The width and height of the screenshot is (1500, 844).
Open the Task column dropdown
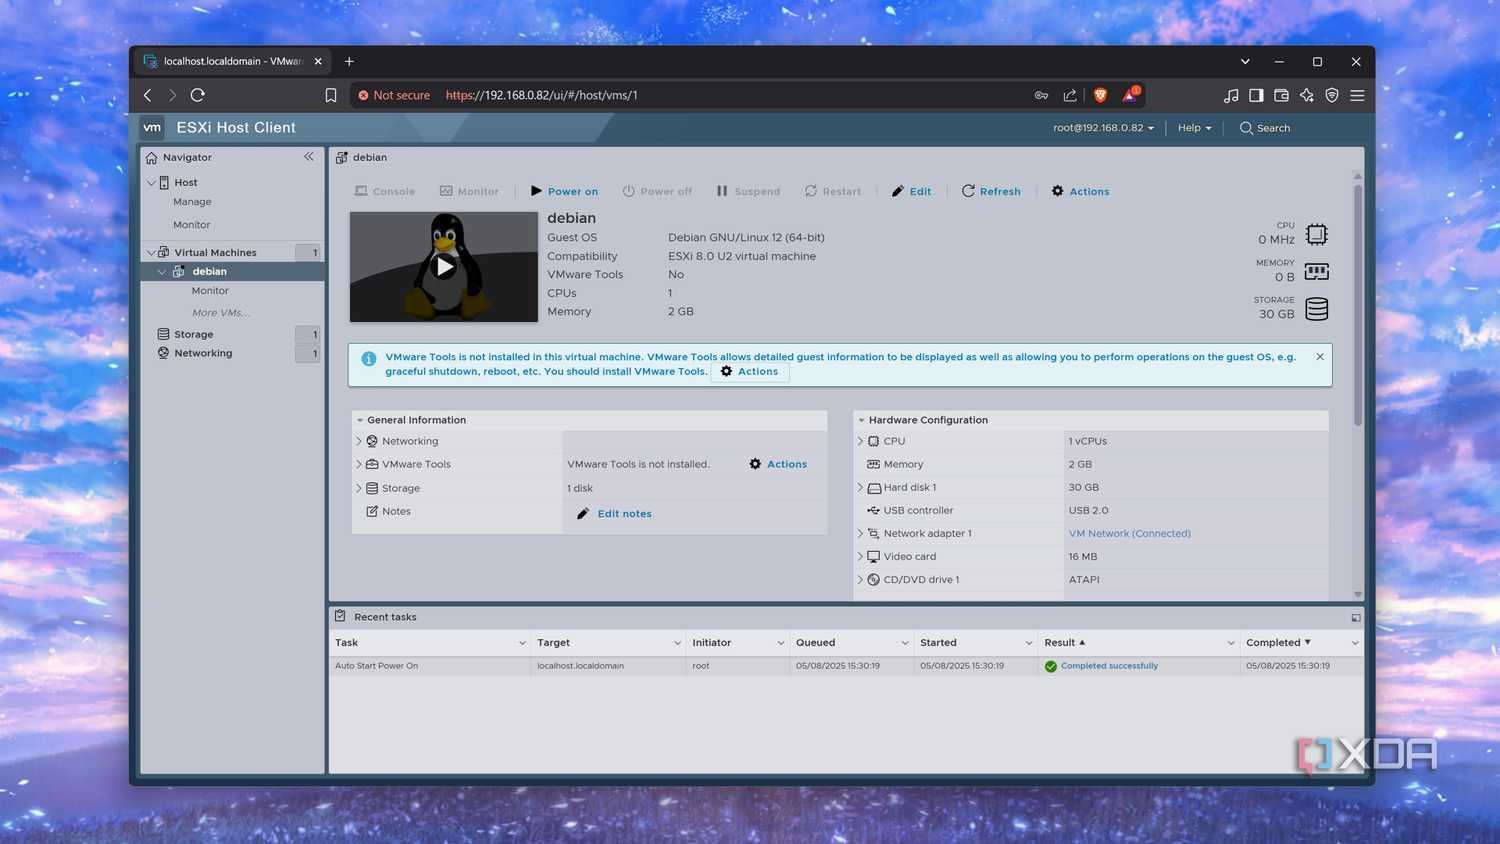tap(522, 643)
